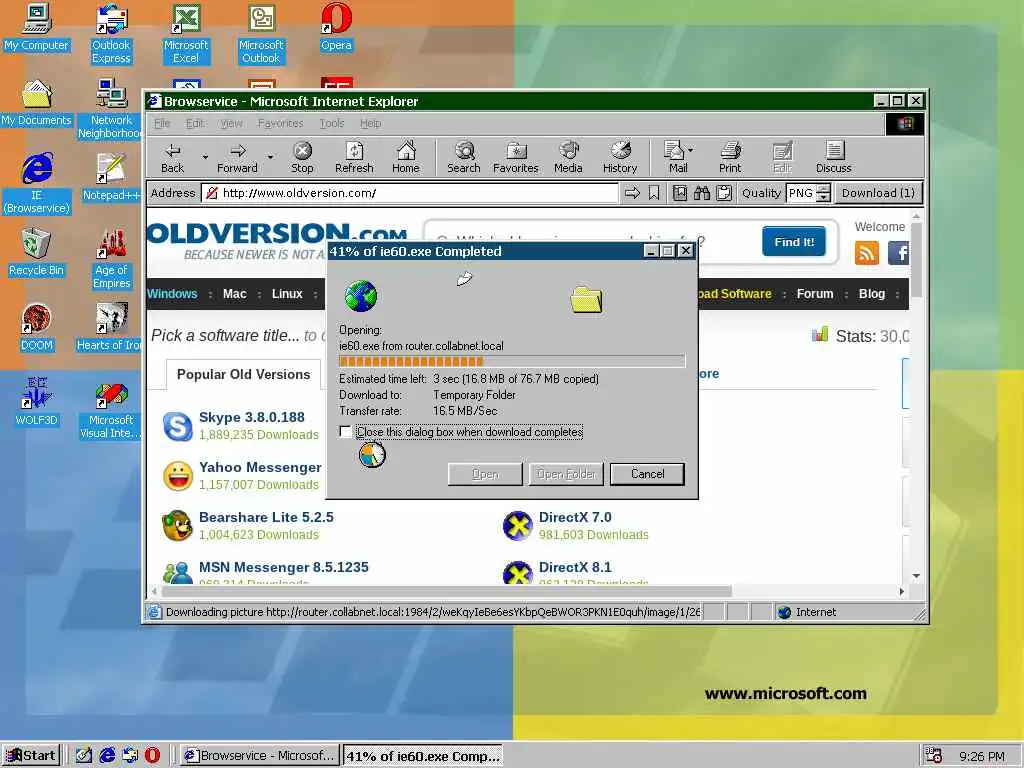The height and width of the screenshot is (768, 1024).
Task: Select the Notepad++ desktop icon
Action: click(111, 178)
